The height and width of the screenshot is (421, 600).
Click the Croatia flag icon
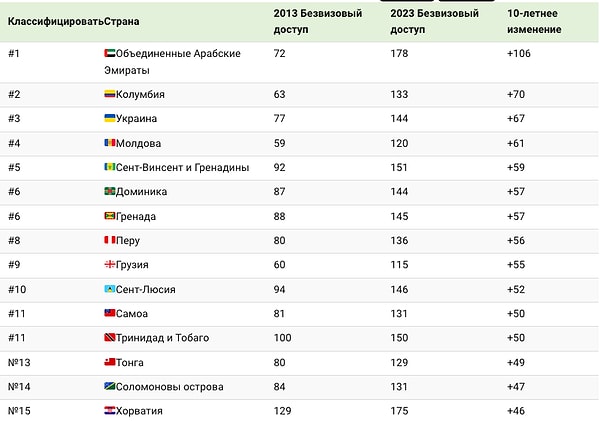(x=110, y=411)
